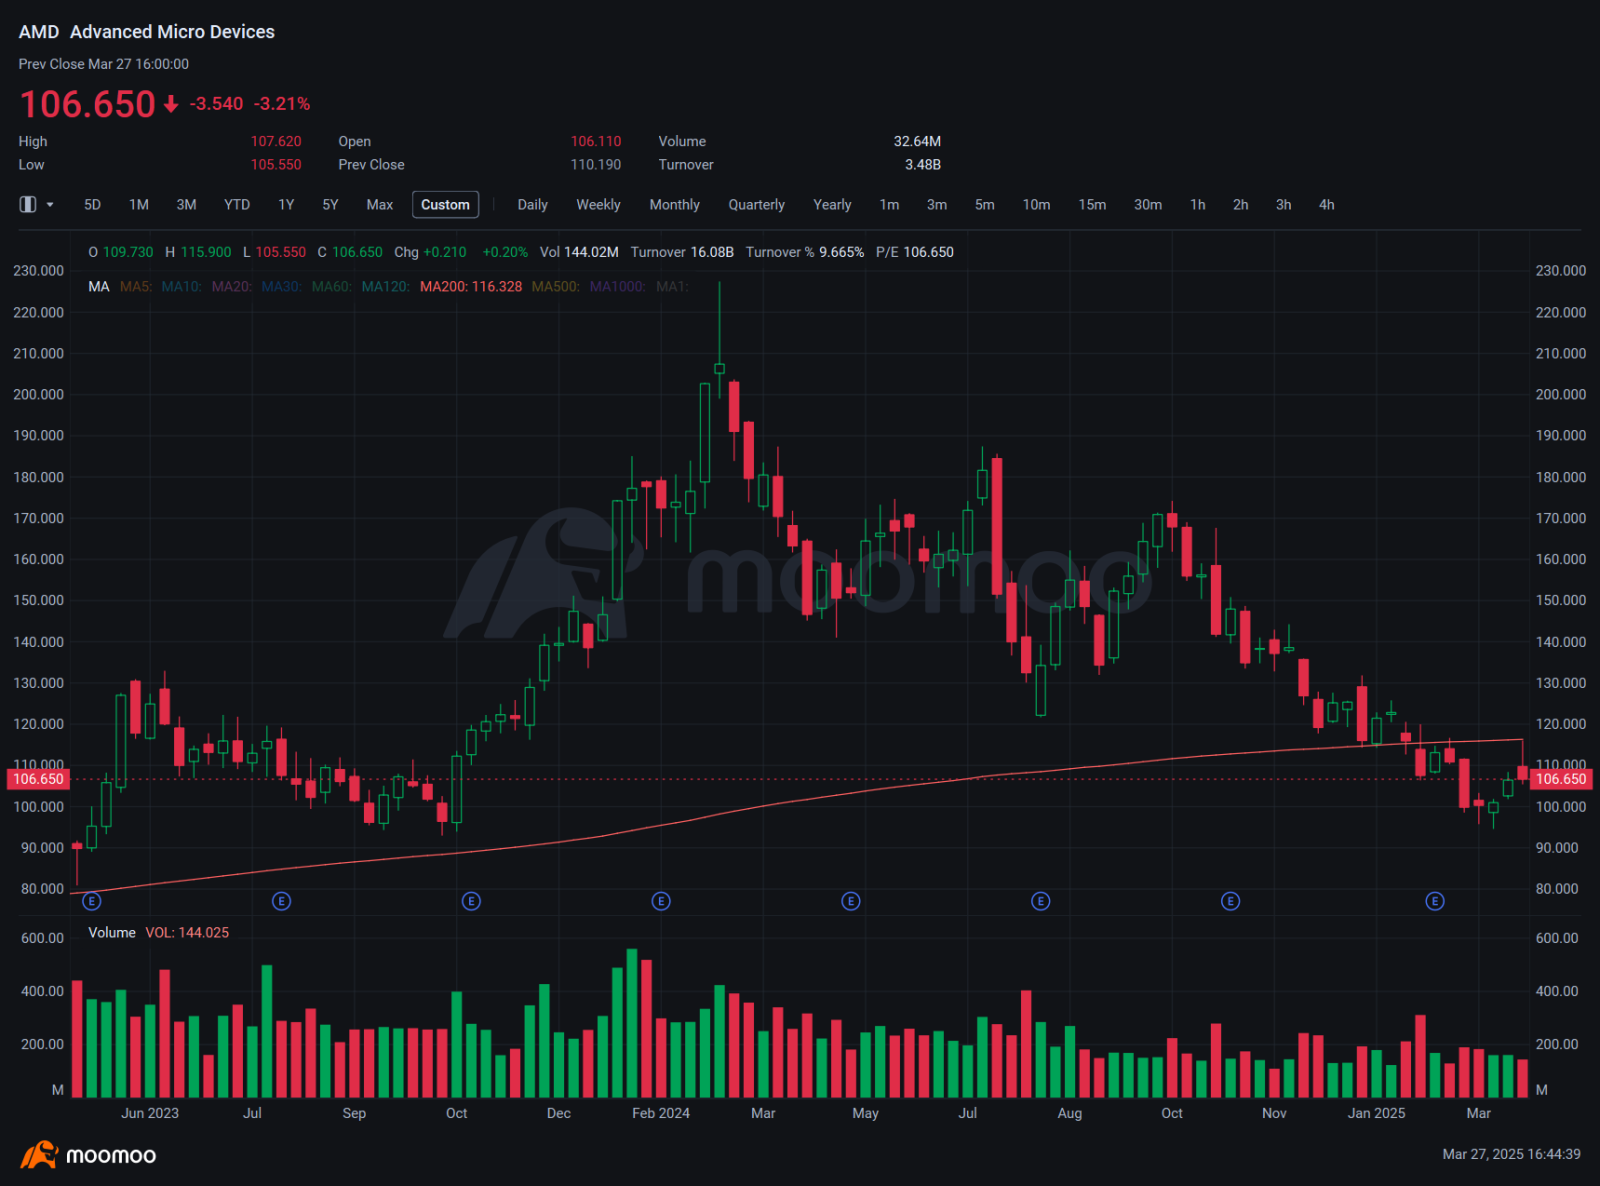1600x1186 pixels.
Task: Select the 5D time range
Action: (92, 205)
